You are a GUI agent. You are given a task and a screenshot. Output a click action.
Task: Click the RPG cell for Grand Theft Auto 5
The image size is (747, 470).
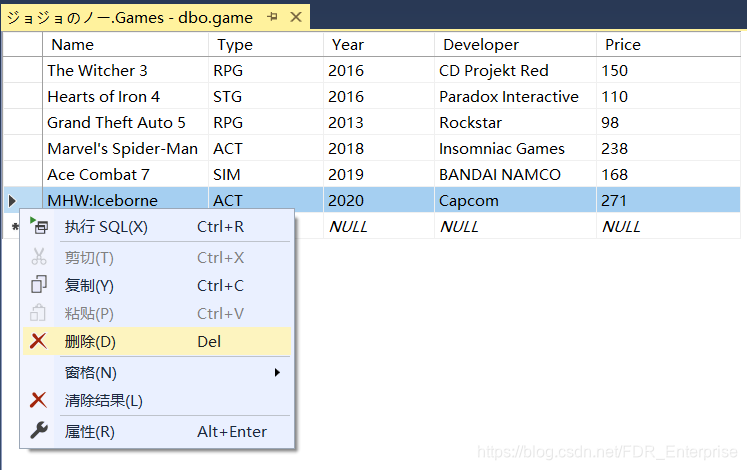tap(266, 122)
